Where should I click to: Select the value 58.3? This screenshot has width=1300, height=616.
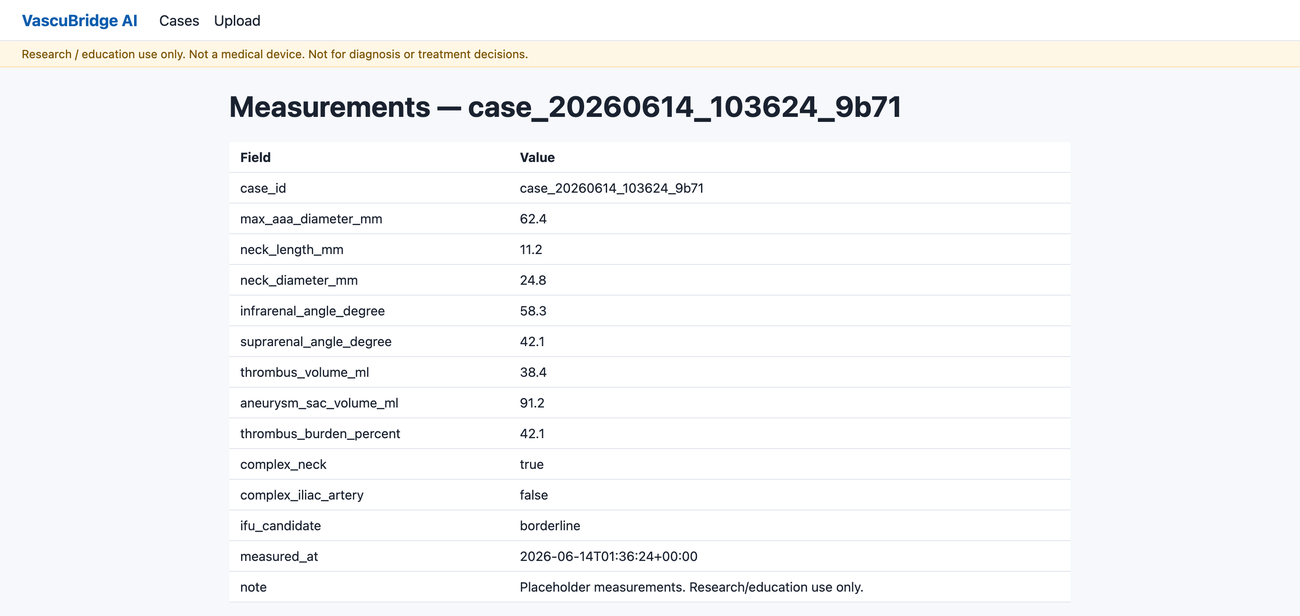(x=533, y=311)
